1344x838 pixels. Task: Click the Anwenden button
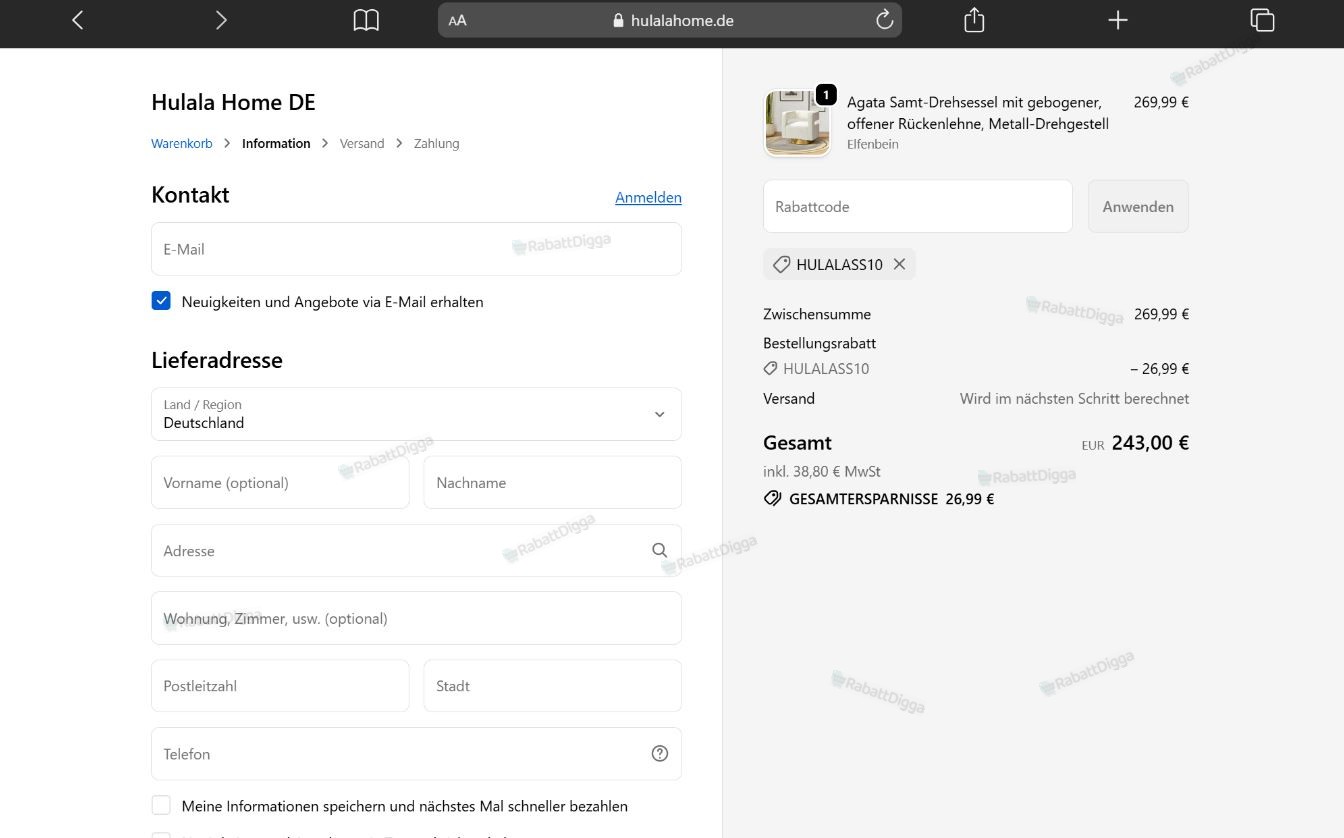point(1138,206)
